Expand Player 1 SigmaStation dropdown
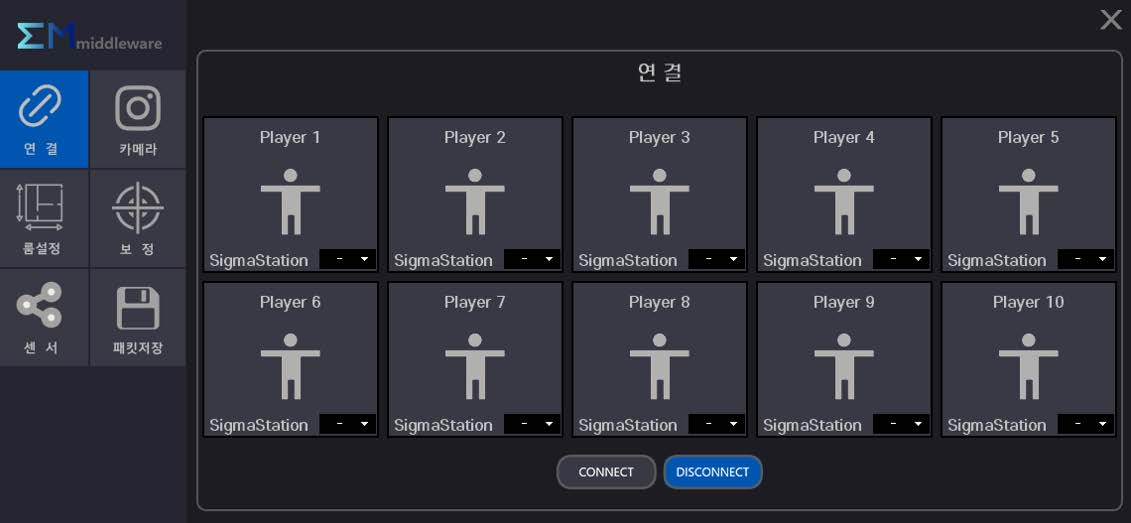This screenshot has width=1131, height=523. pyautogui.click(x=348, y=259)
